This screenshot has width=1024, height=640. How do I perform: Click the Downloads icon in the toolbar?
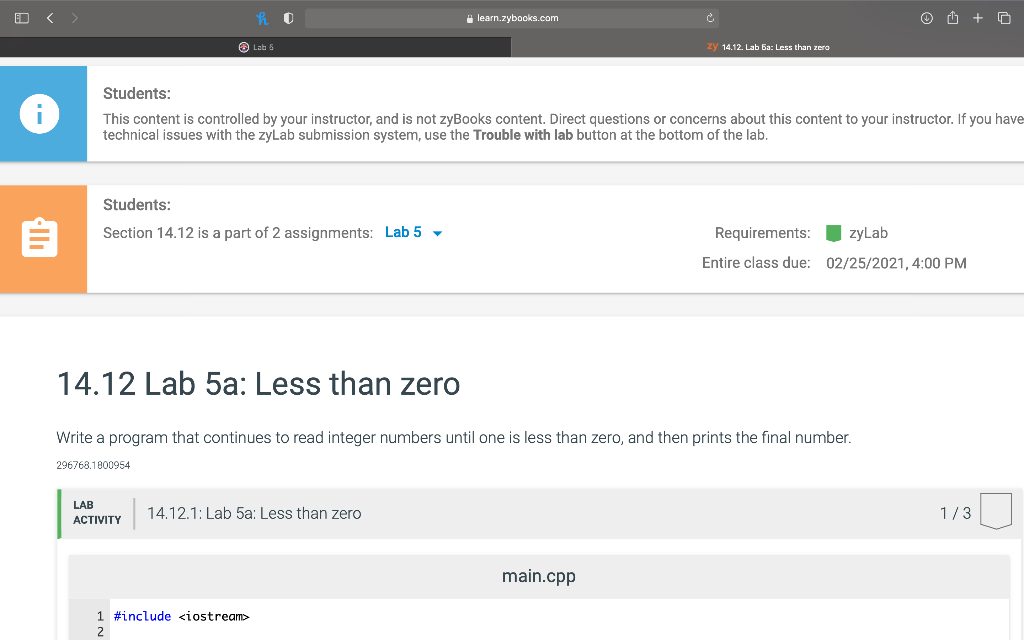(926, 17)
